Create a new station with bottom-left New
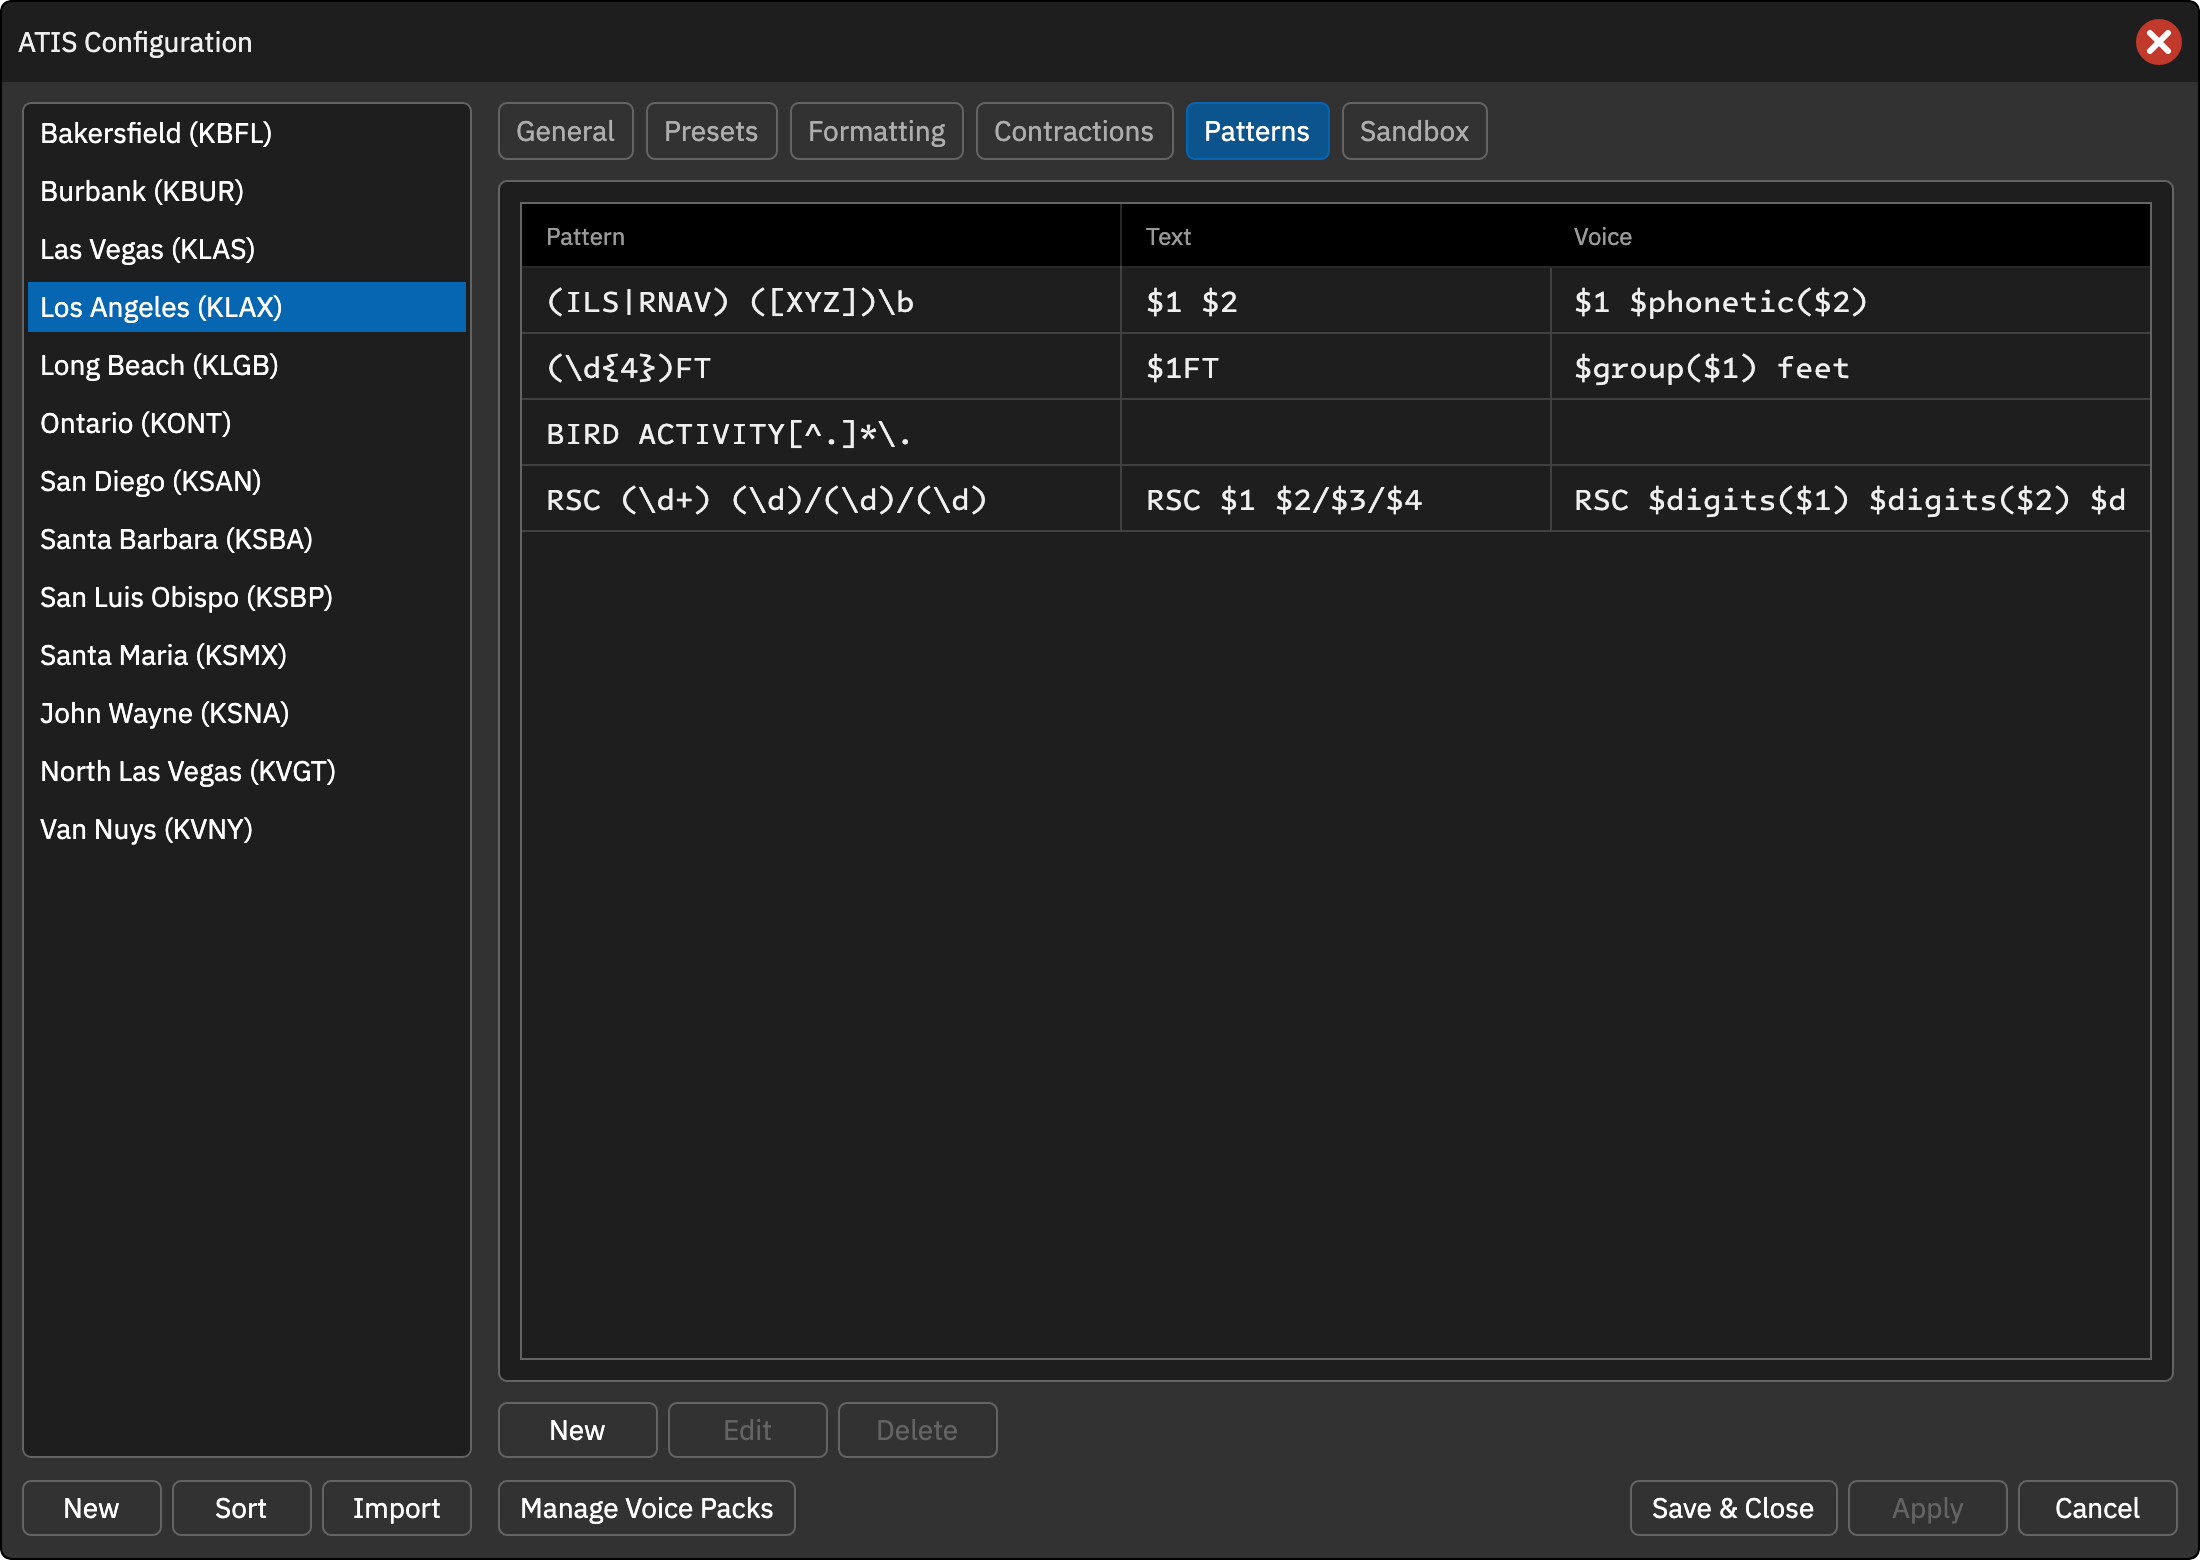The width and height of the screenshot is (2200, 1560). 91,1508
